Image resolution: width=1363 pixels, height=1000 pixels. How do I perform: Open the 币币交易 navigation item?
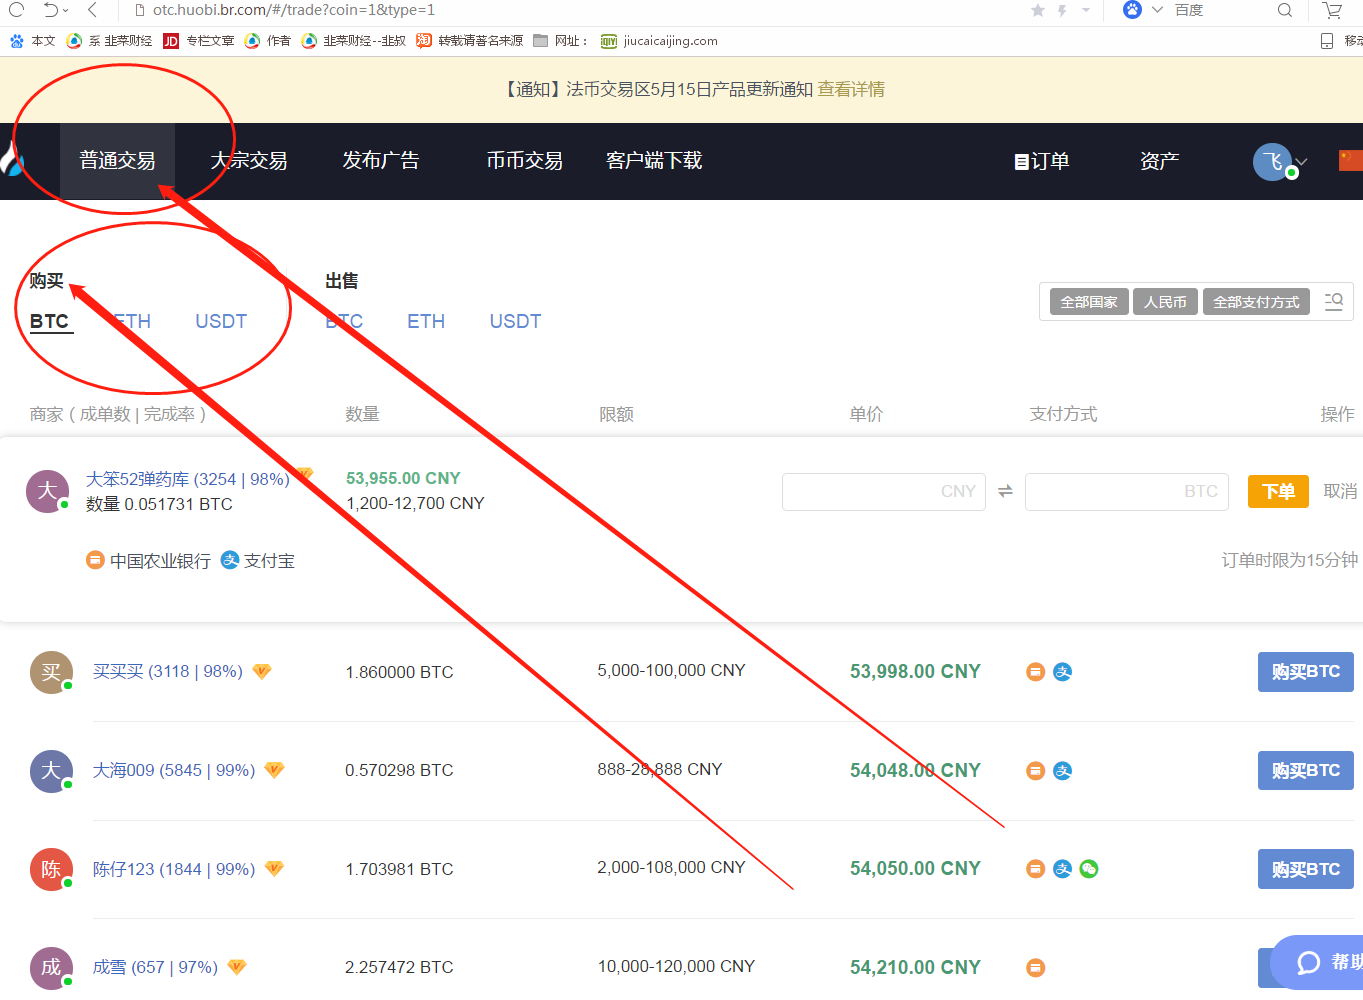524,161
